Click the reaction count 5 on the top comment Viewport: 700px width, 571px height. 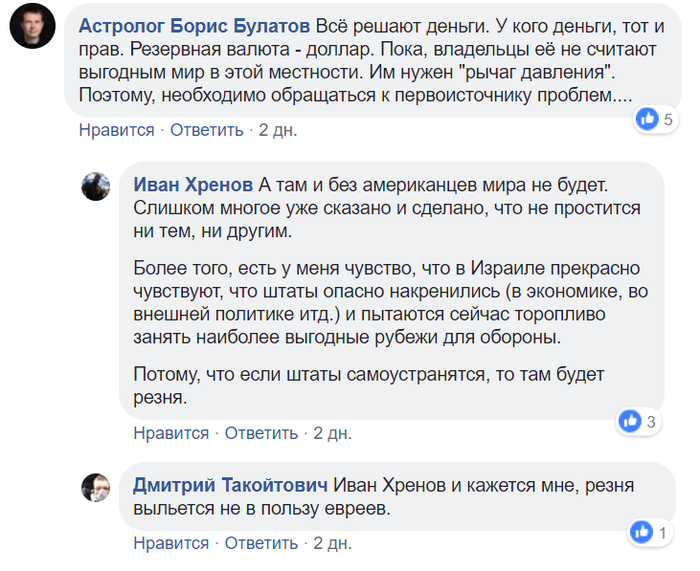669,119
